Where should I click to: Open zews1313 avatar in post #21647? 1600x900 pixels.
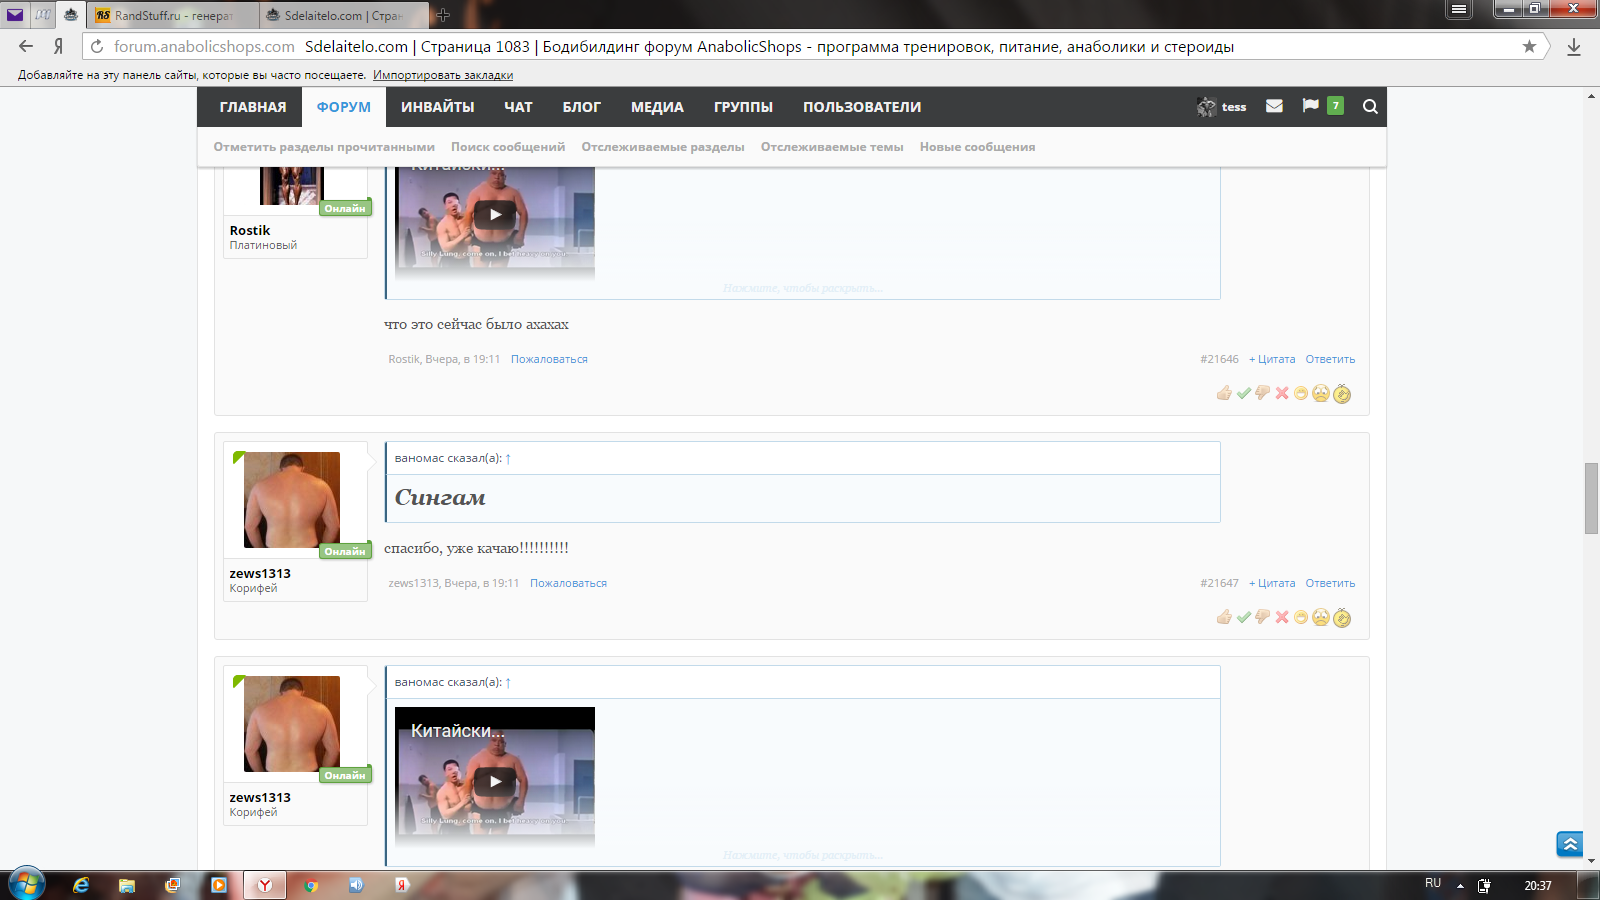[292, 500]
